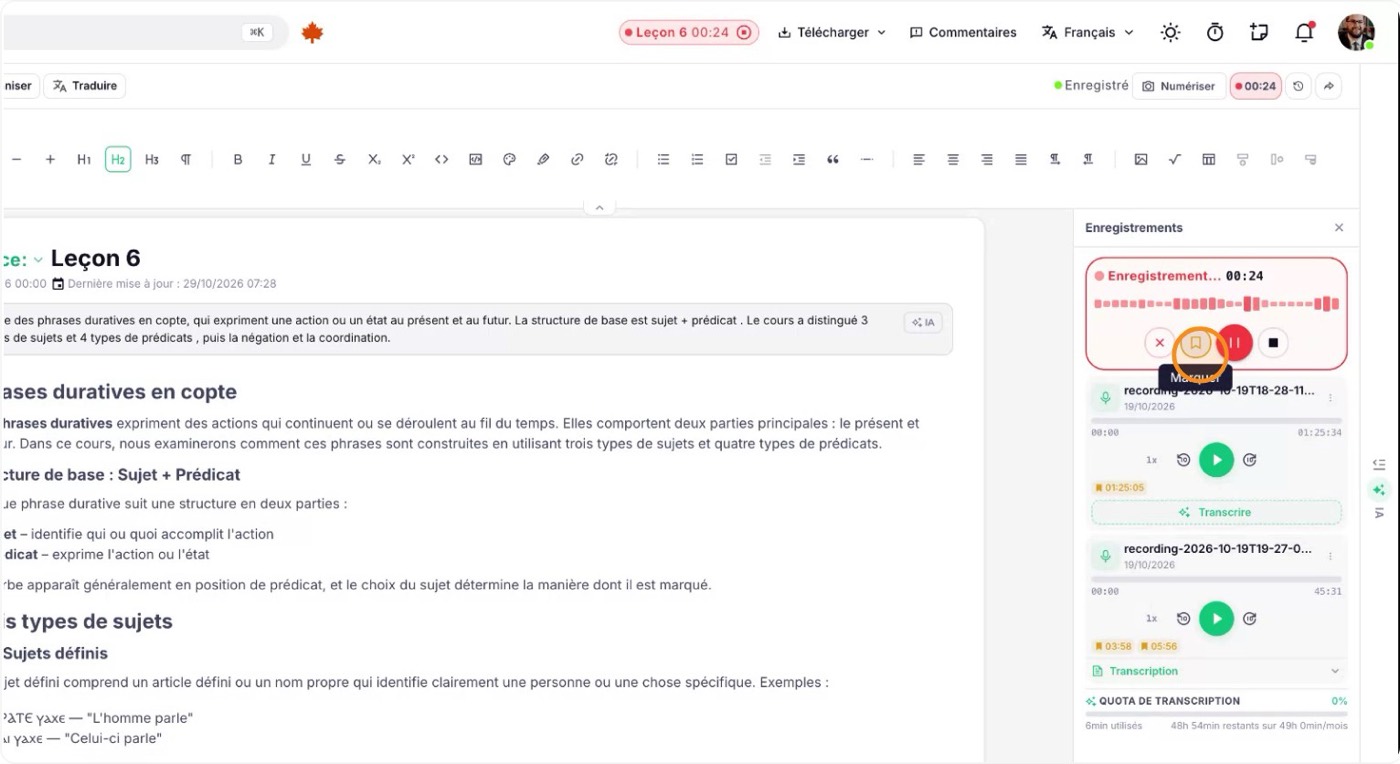This screenshot has height=764, width=1400.
Task: Toggle underline formatting
Action: [x=306, y=159]
